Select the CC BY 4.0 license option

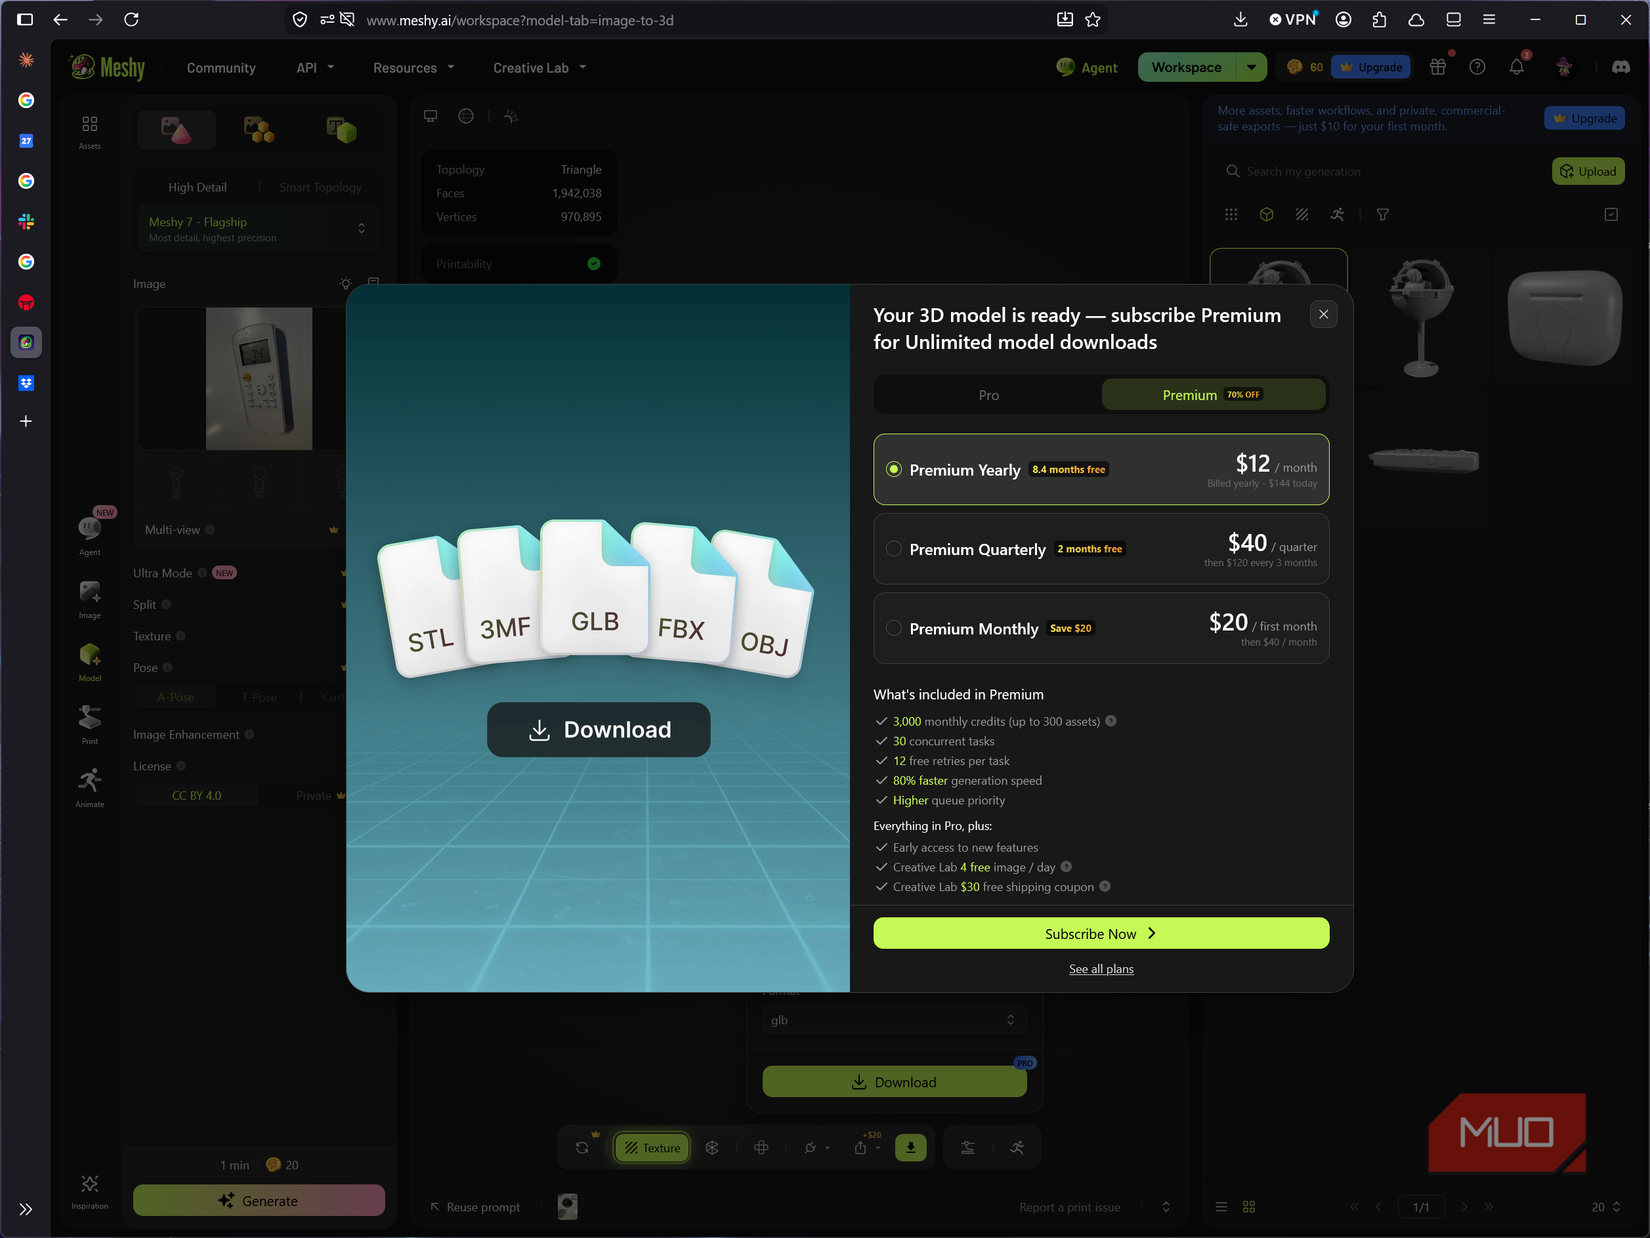197,796
